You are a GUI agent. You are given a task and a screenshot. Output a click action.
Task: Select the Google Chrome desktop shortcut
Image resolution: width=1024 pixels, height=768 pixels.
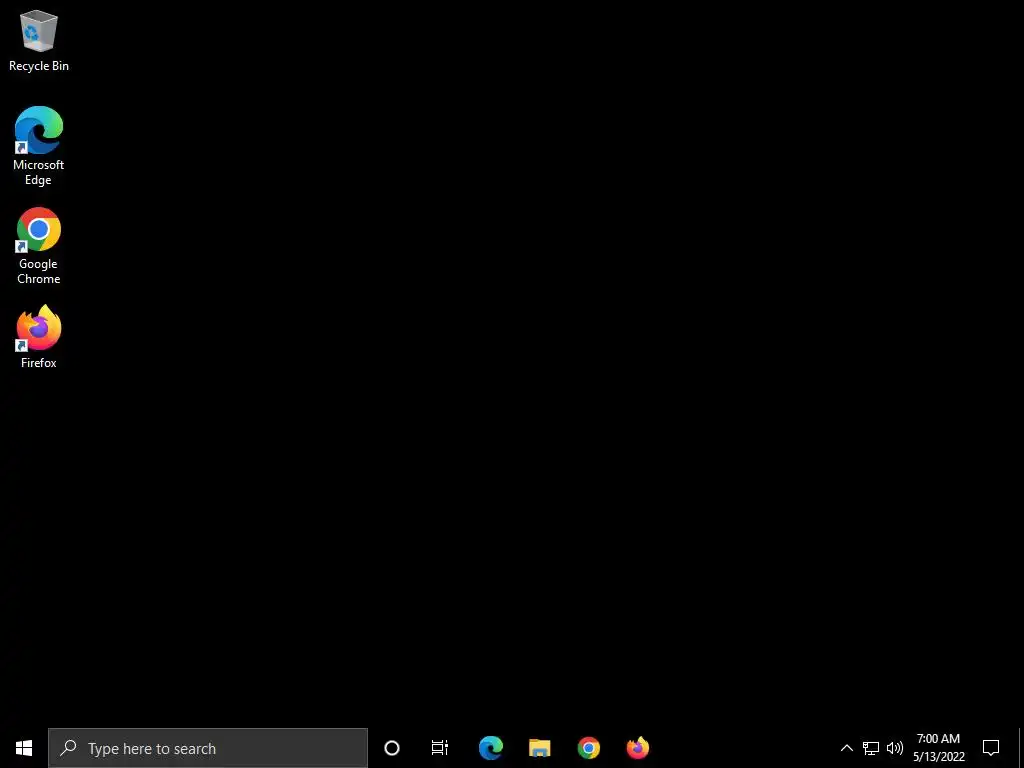39,246
